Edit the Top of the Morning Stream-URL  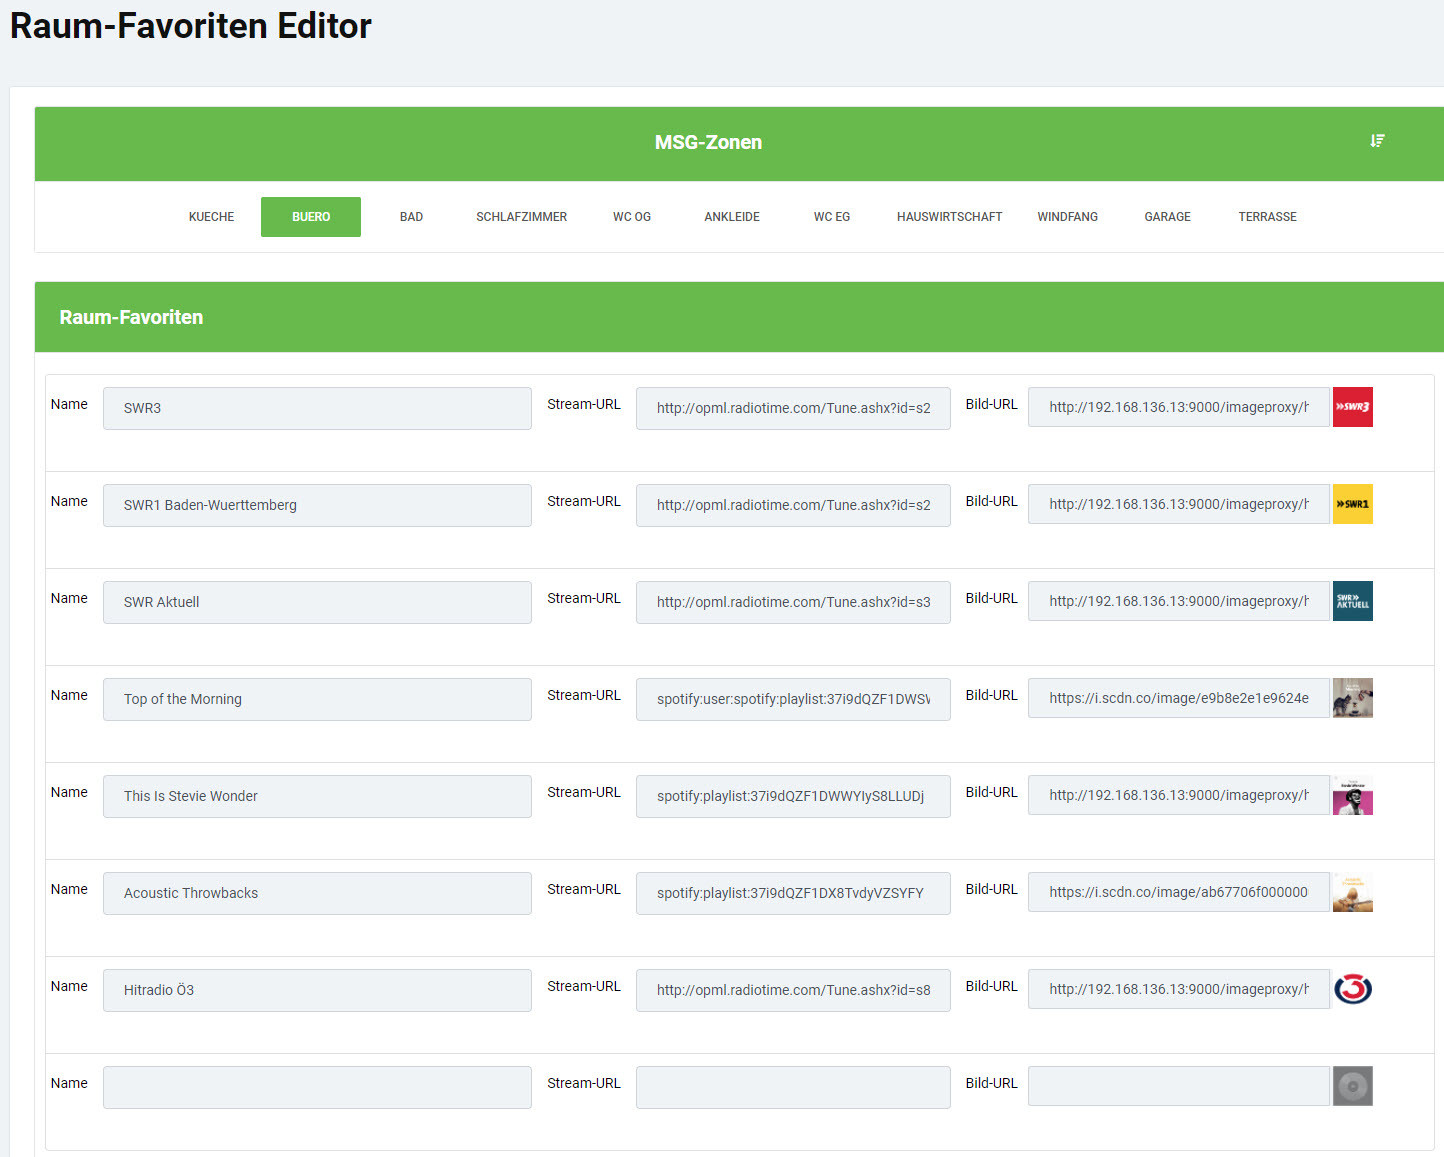click(x=793, y=699)
